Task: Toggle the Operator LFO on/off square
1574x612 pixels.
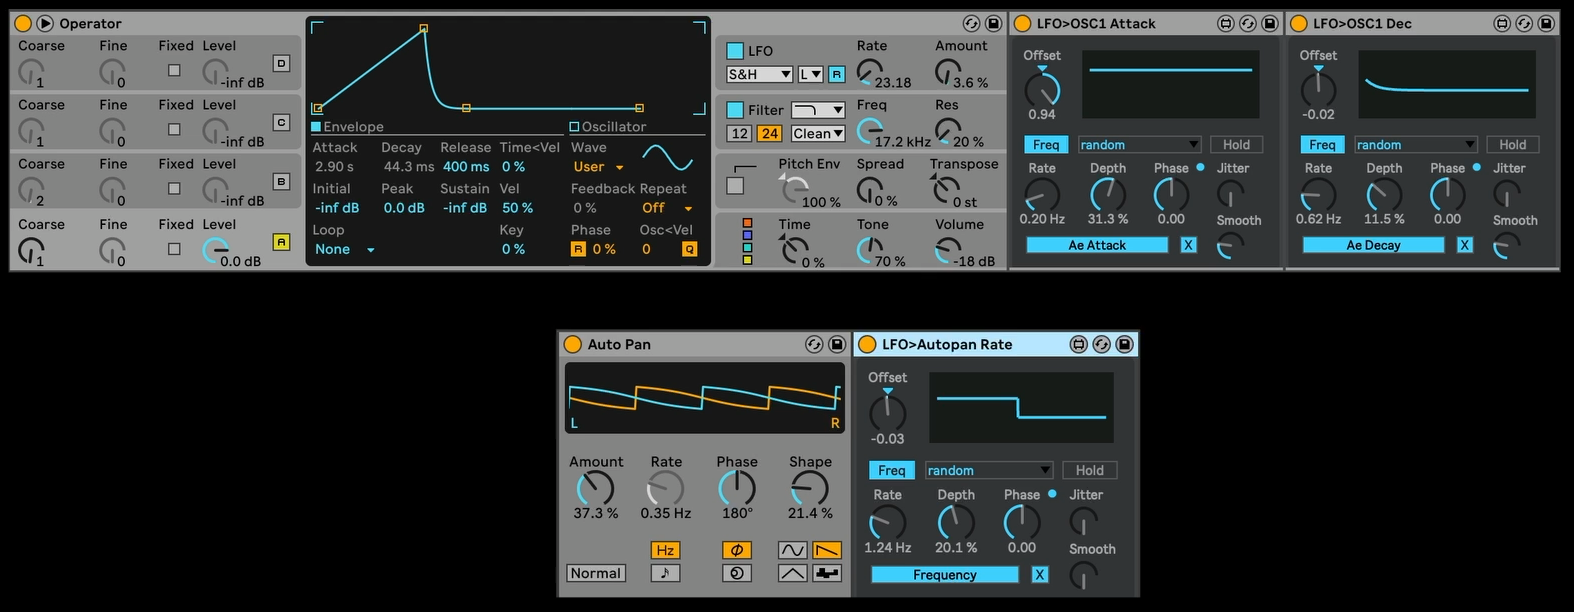Action: 735,51
